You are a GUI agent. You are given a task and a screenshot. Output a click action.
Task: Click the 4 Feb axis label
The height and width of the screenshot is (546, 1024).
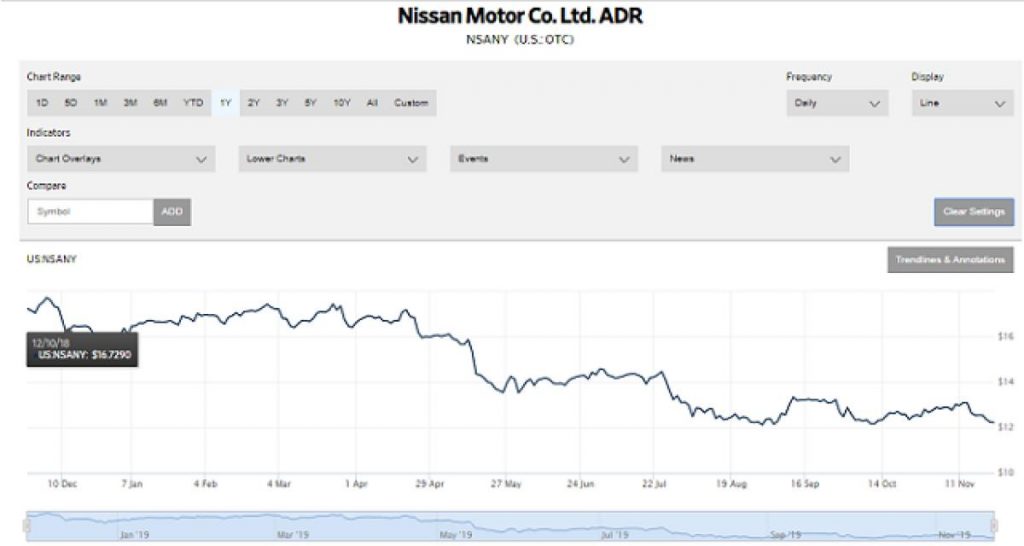(205, 484)
